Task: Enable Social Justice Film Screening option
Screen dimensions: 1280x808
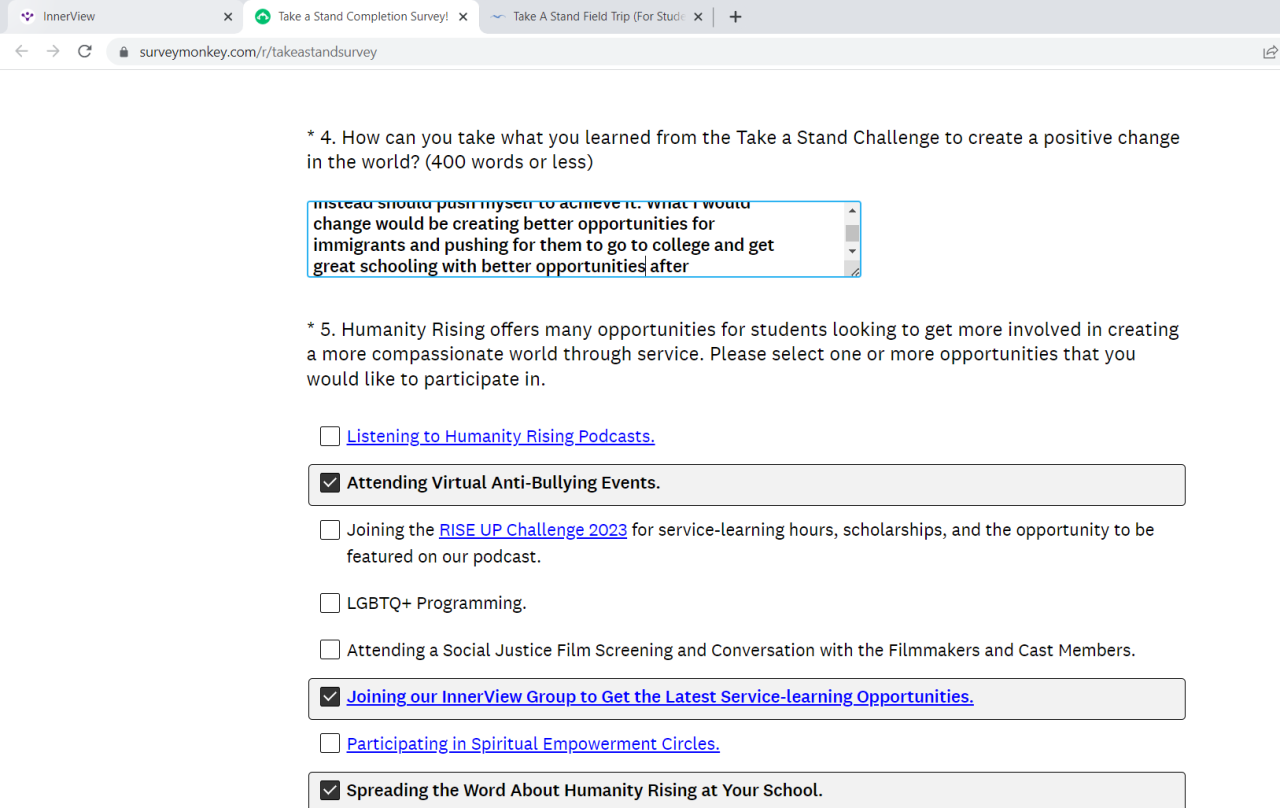Action: click(x=330, y=650)
